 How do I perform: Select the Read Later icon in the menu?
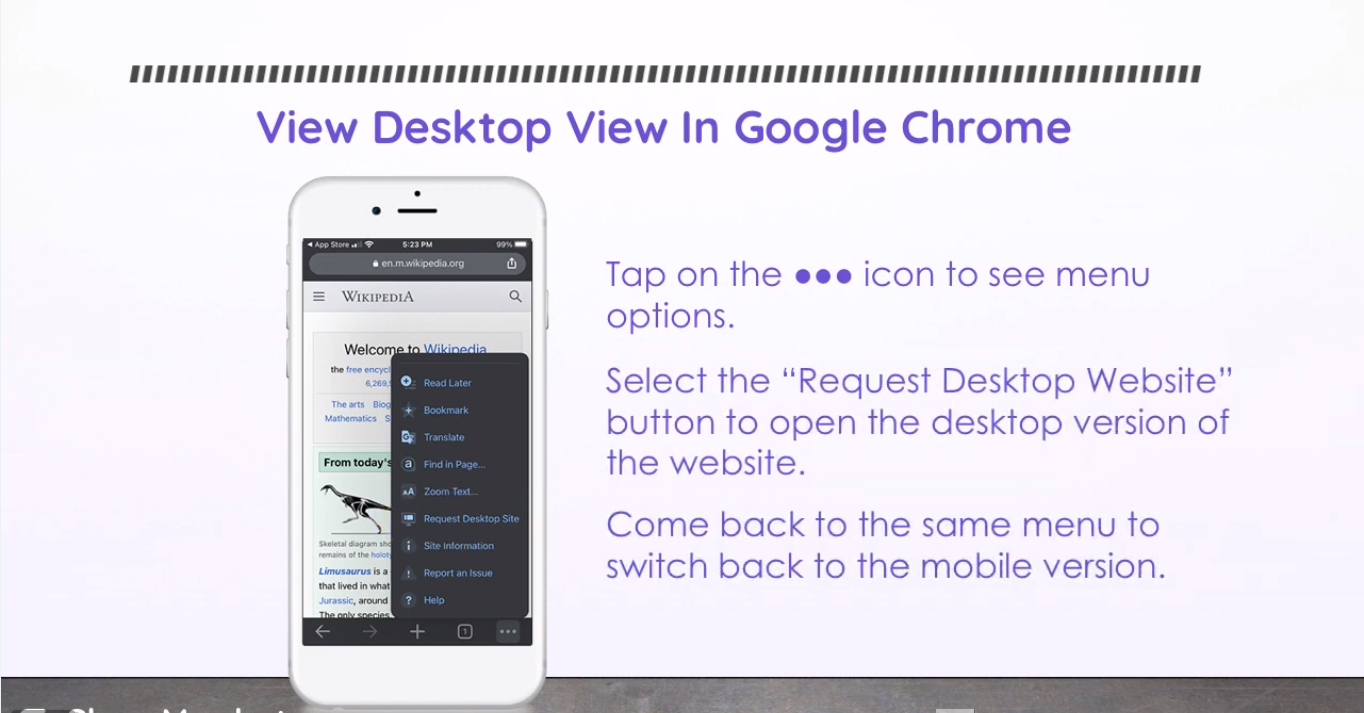click(x=408, y=382)
